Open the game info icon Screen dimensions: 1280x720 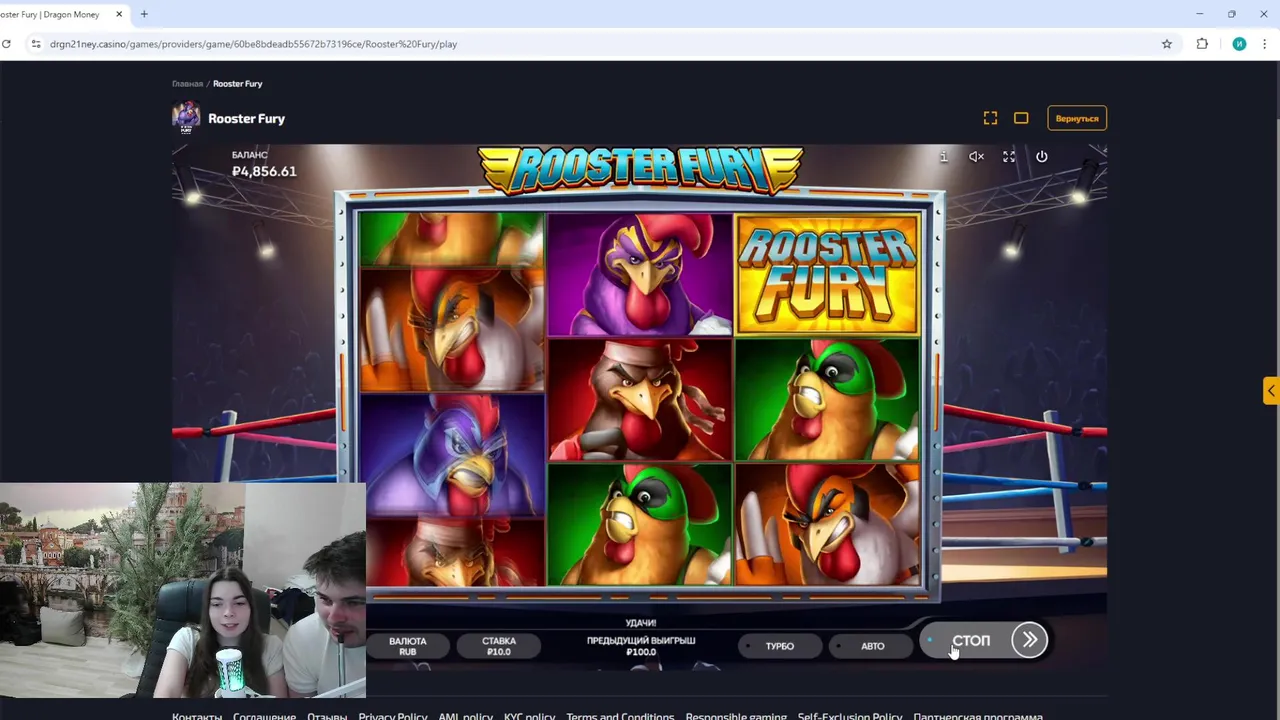coord(943,157)
